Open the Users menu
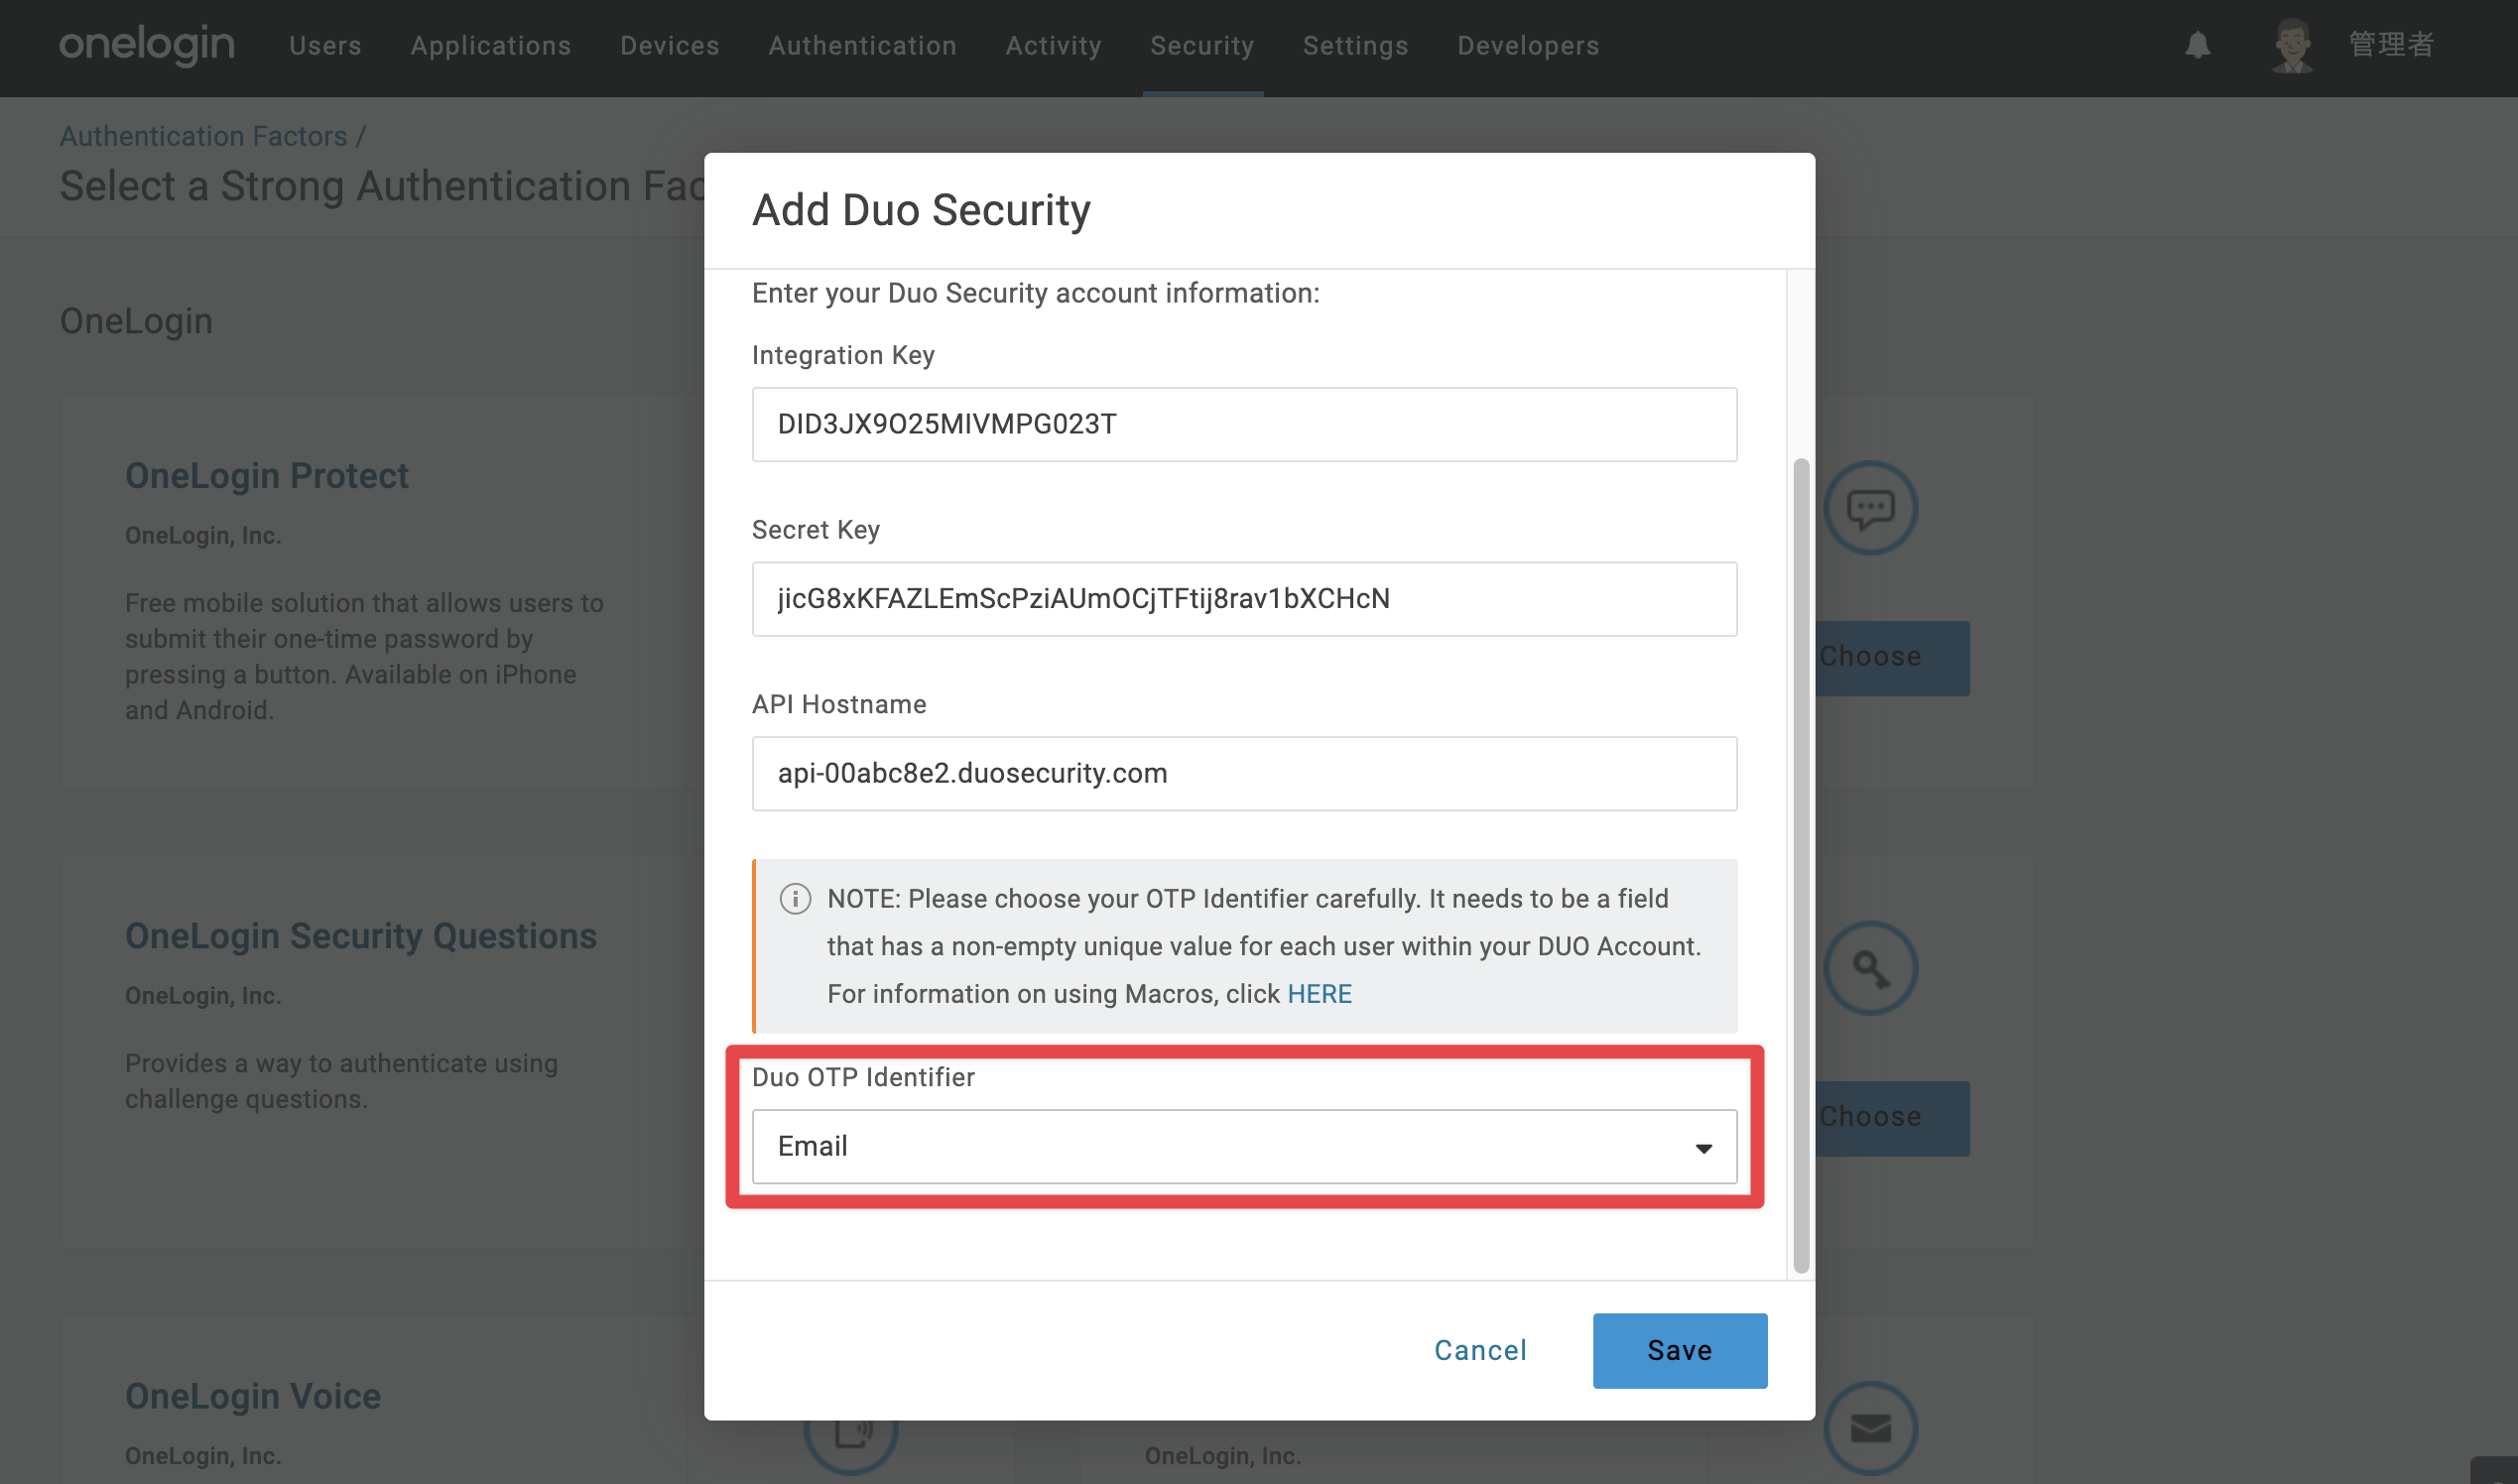This screenshot has width=2518, height=1484. (x=325, y=46)
